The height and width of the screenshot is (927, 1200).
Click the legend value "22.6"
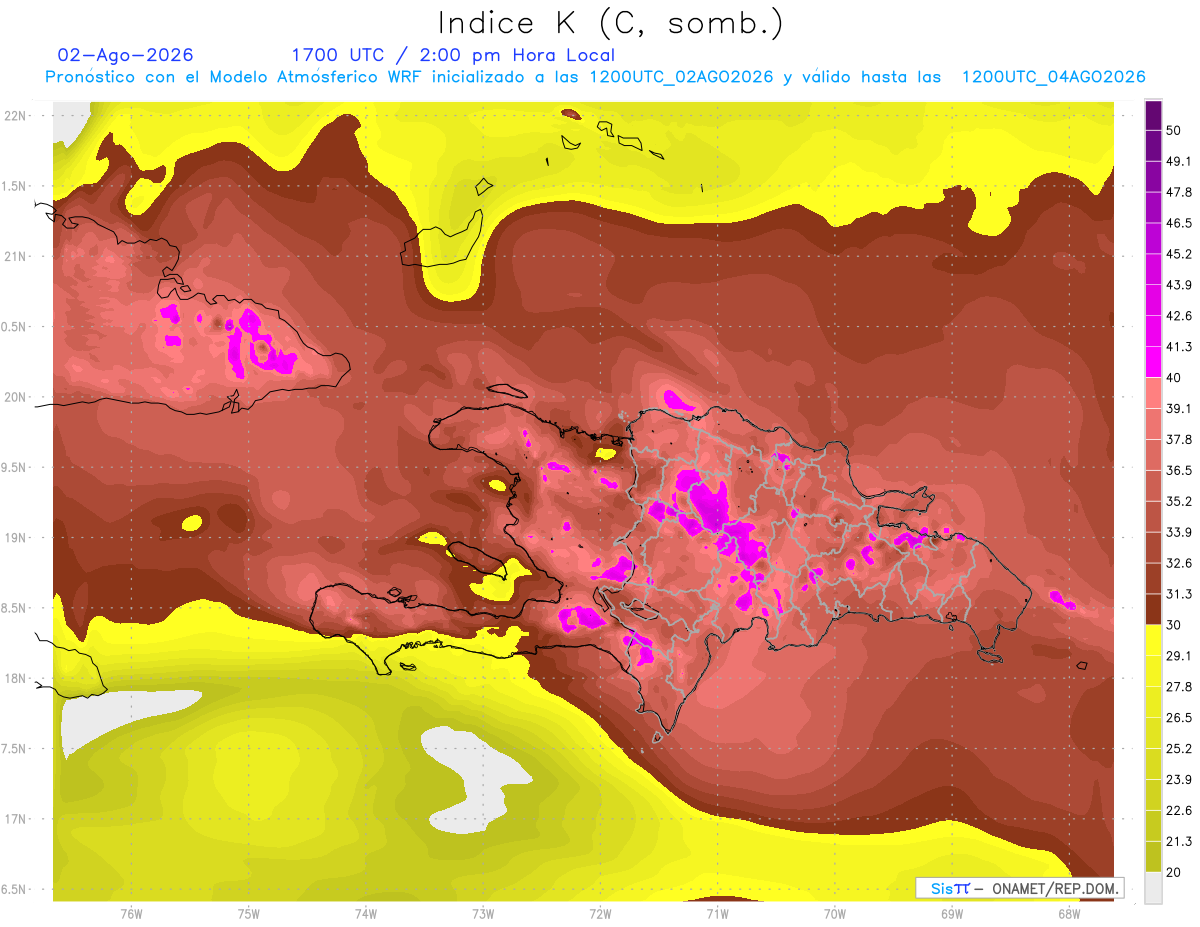pos(1179,811)
